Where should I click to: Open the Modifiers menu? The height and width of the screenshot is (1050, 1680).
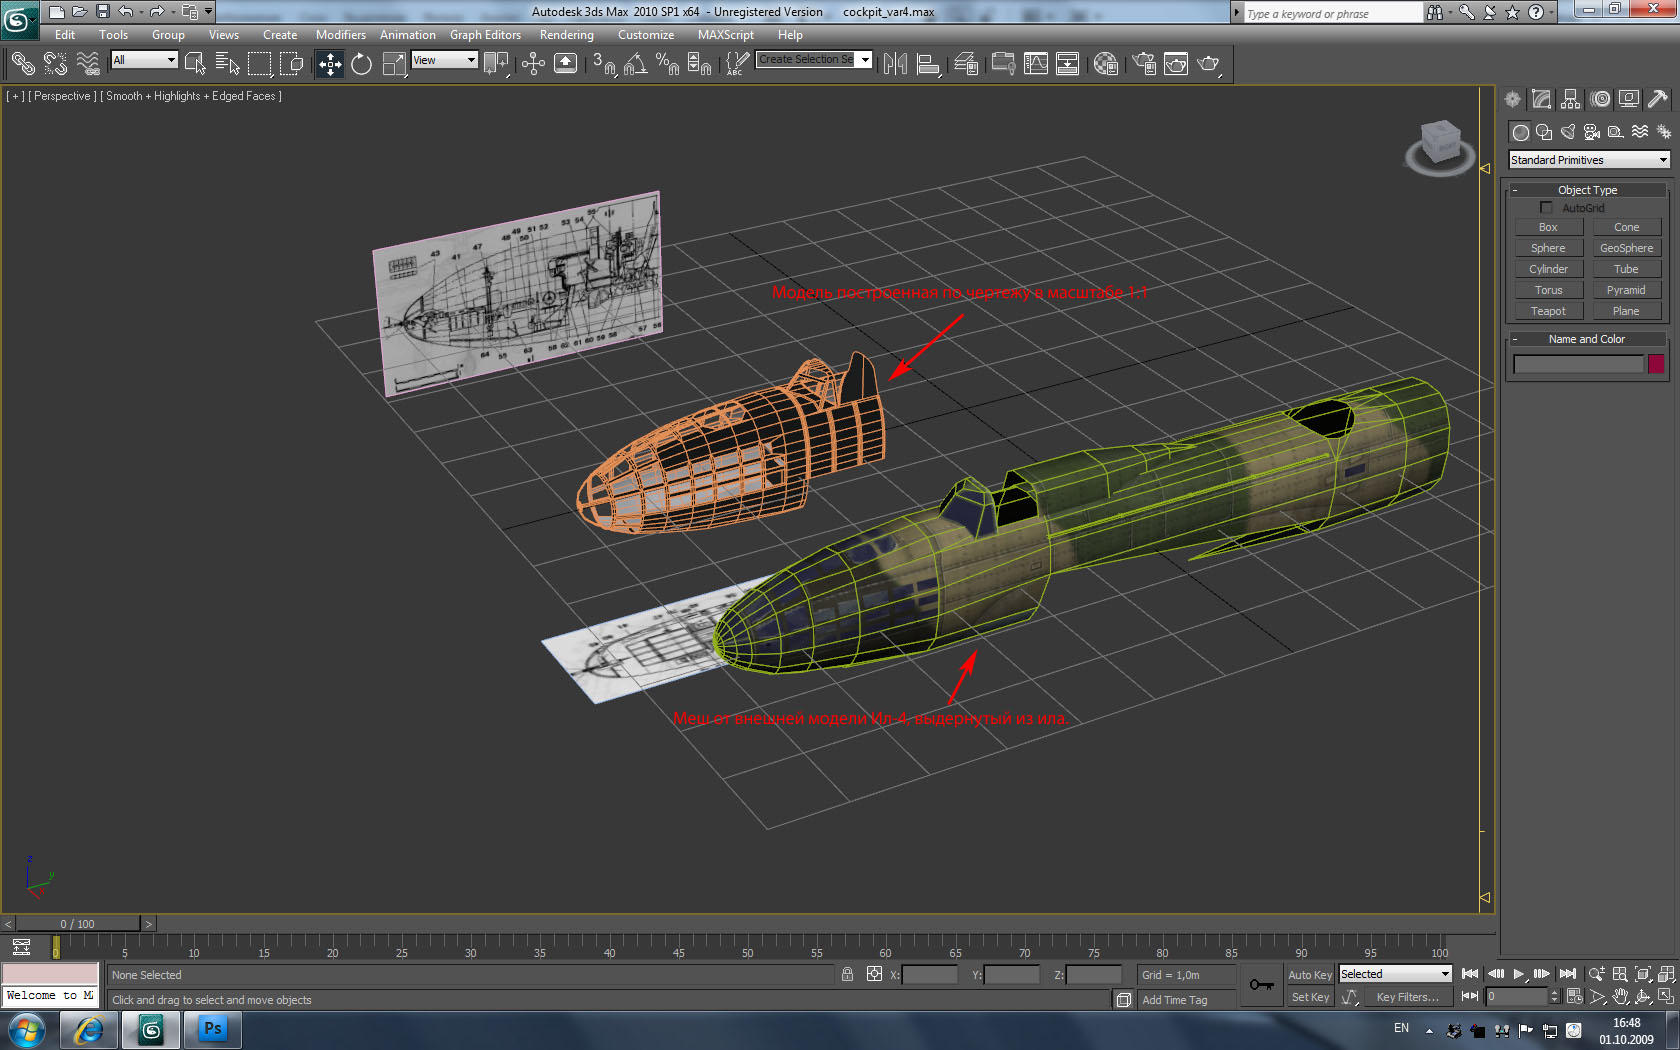click(340, 35)
